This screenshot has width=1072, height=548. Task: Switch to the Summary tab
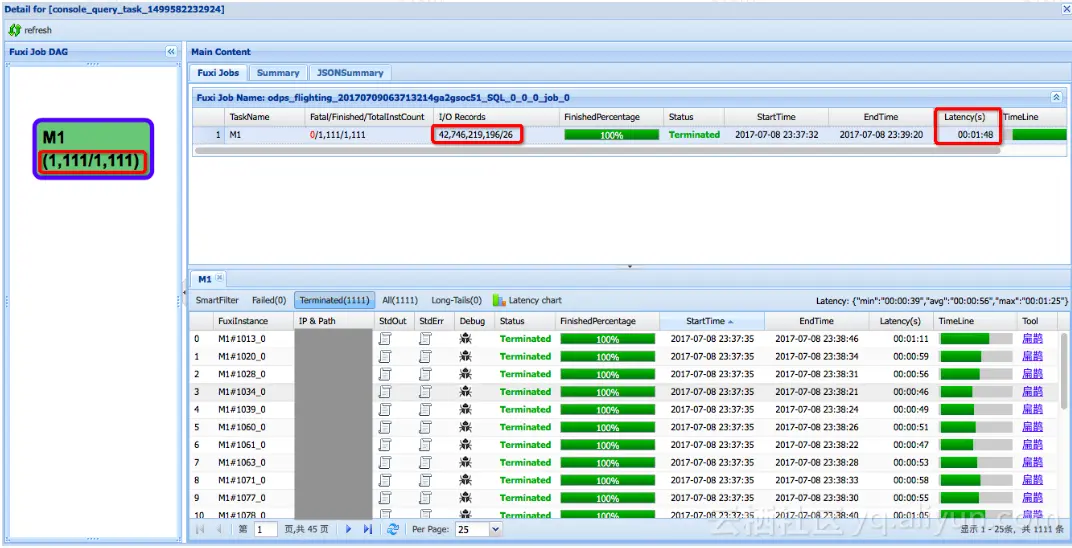coord(278,72)
